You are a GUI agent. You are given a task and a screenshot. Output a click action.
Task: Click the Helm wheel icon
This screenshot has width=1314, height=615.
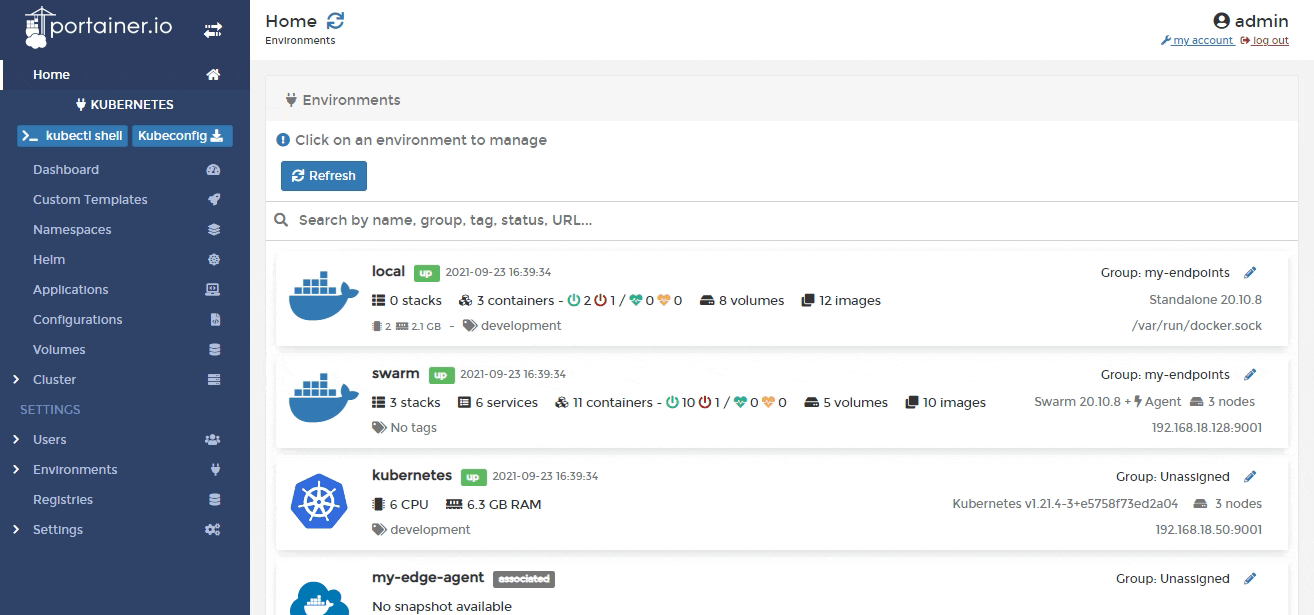[213, 260]
